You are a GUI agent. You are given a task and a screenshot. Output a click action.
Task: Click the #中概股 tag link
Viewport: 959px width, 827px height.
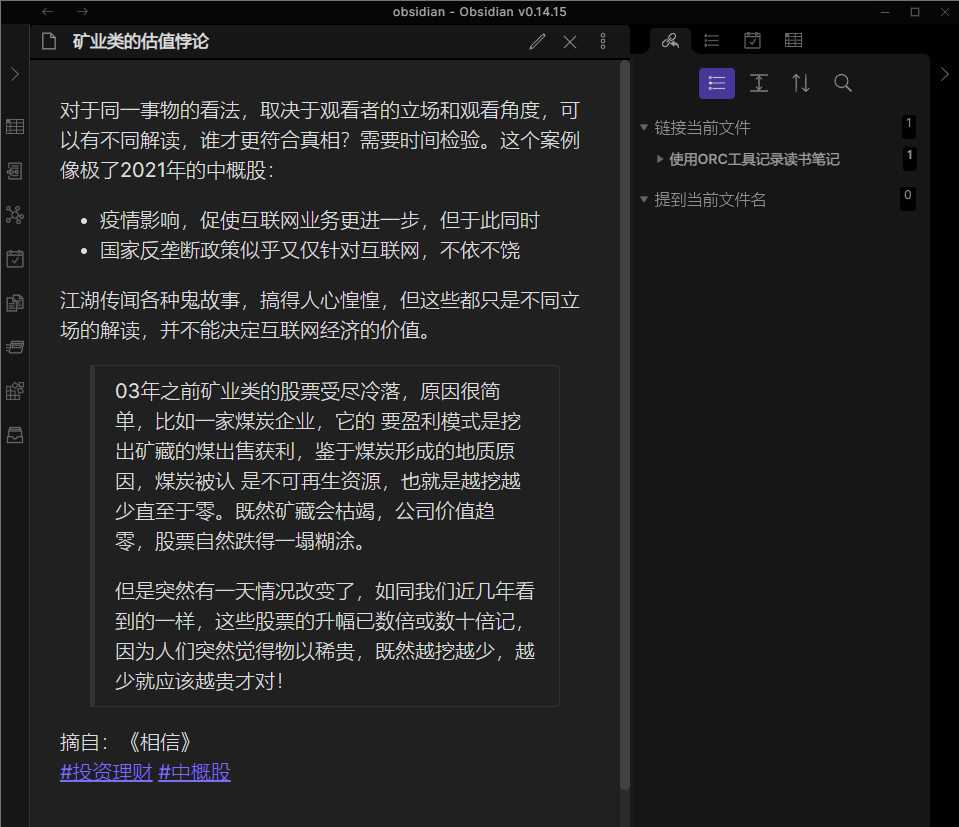192,773
